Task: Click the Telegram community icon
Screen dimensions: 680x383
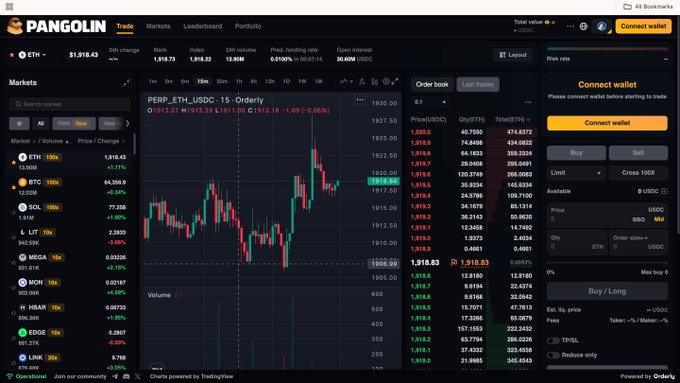Action: pyautogui.click(x=115, y=376)
